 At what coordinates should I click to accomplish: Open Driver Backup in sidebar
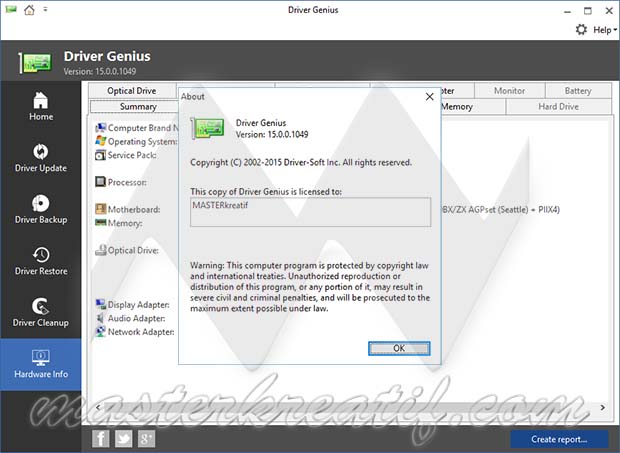coord(41,210)
